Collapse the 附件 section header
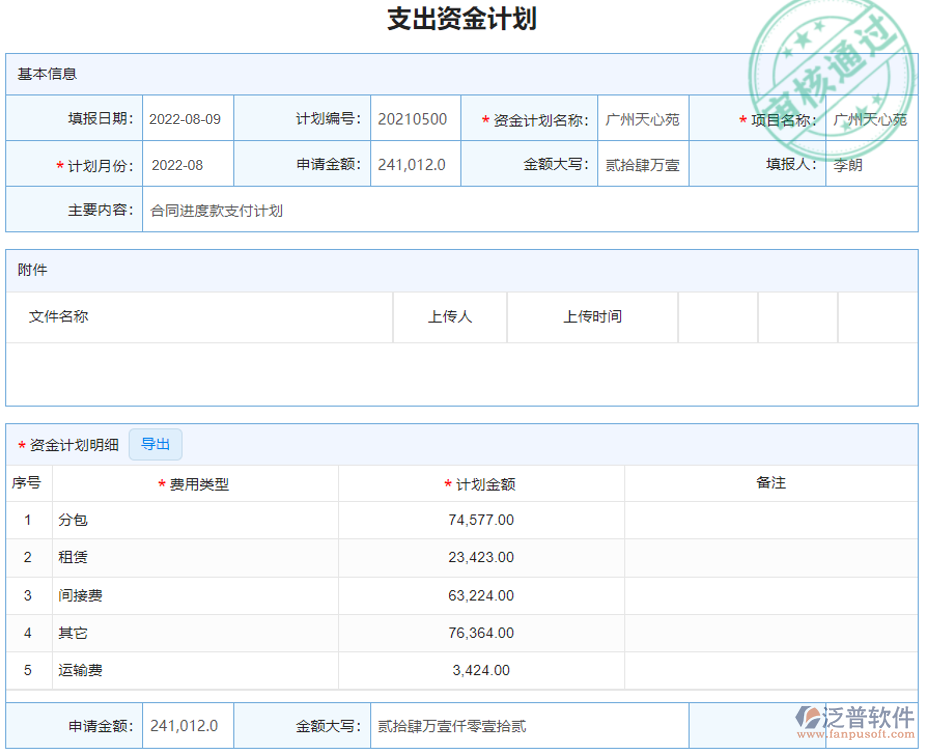 (x=28, y=270)
